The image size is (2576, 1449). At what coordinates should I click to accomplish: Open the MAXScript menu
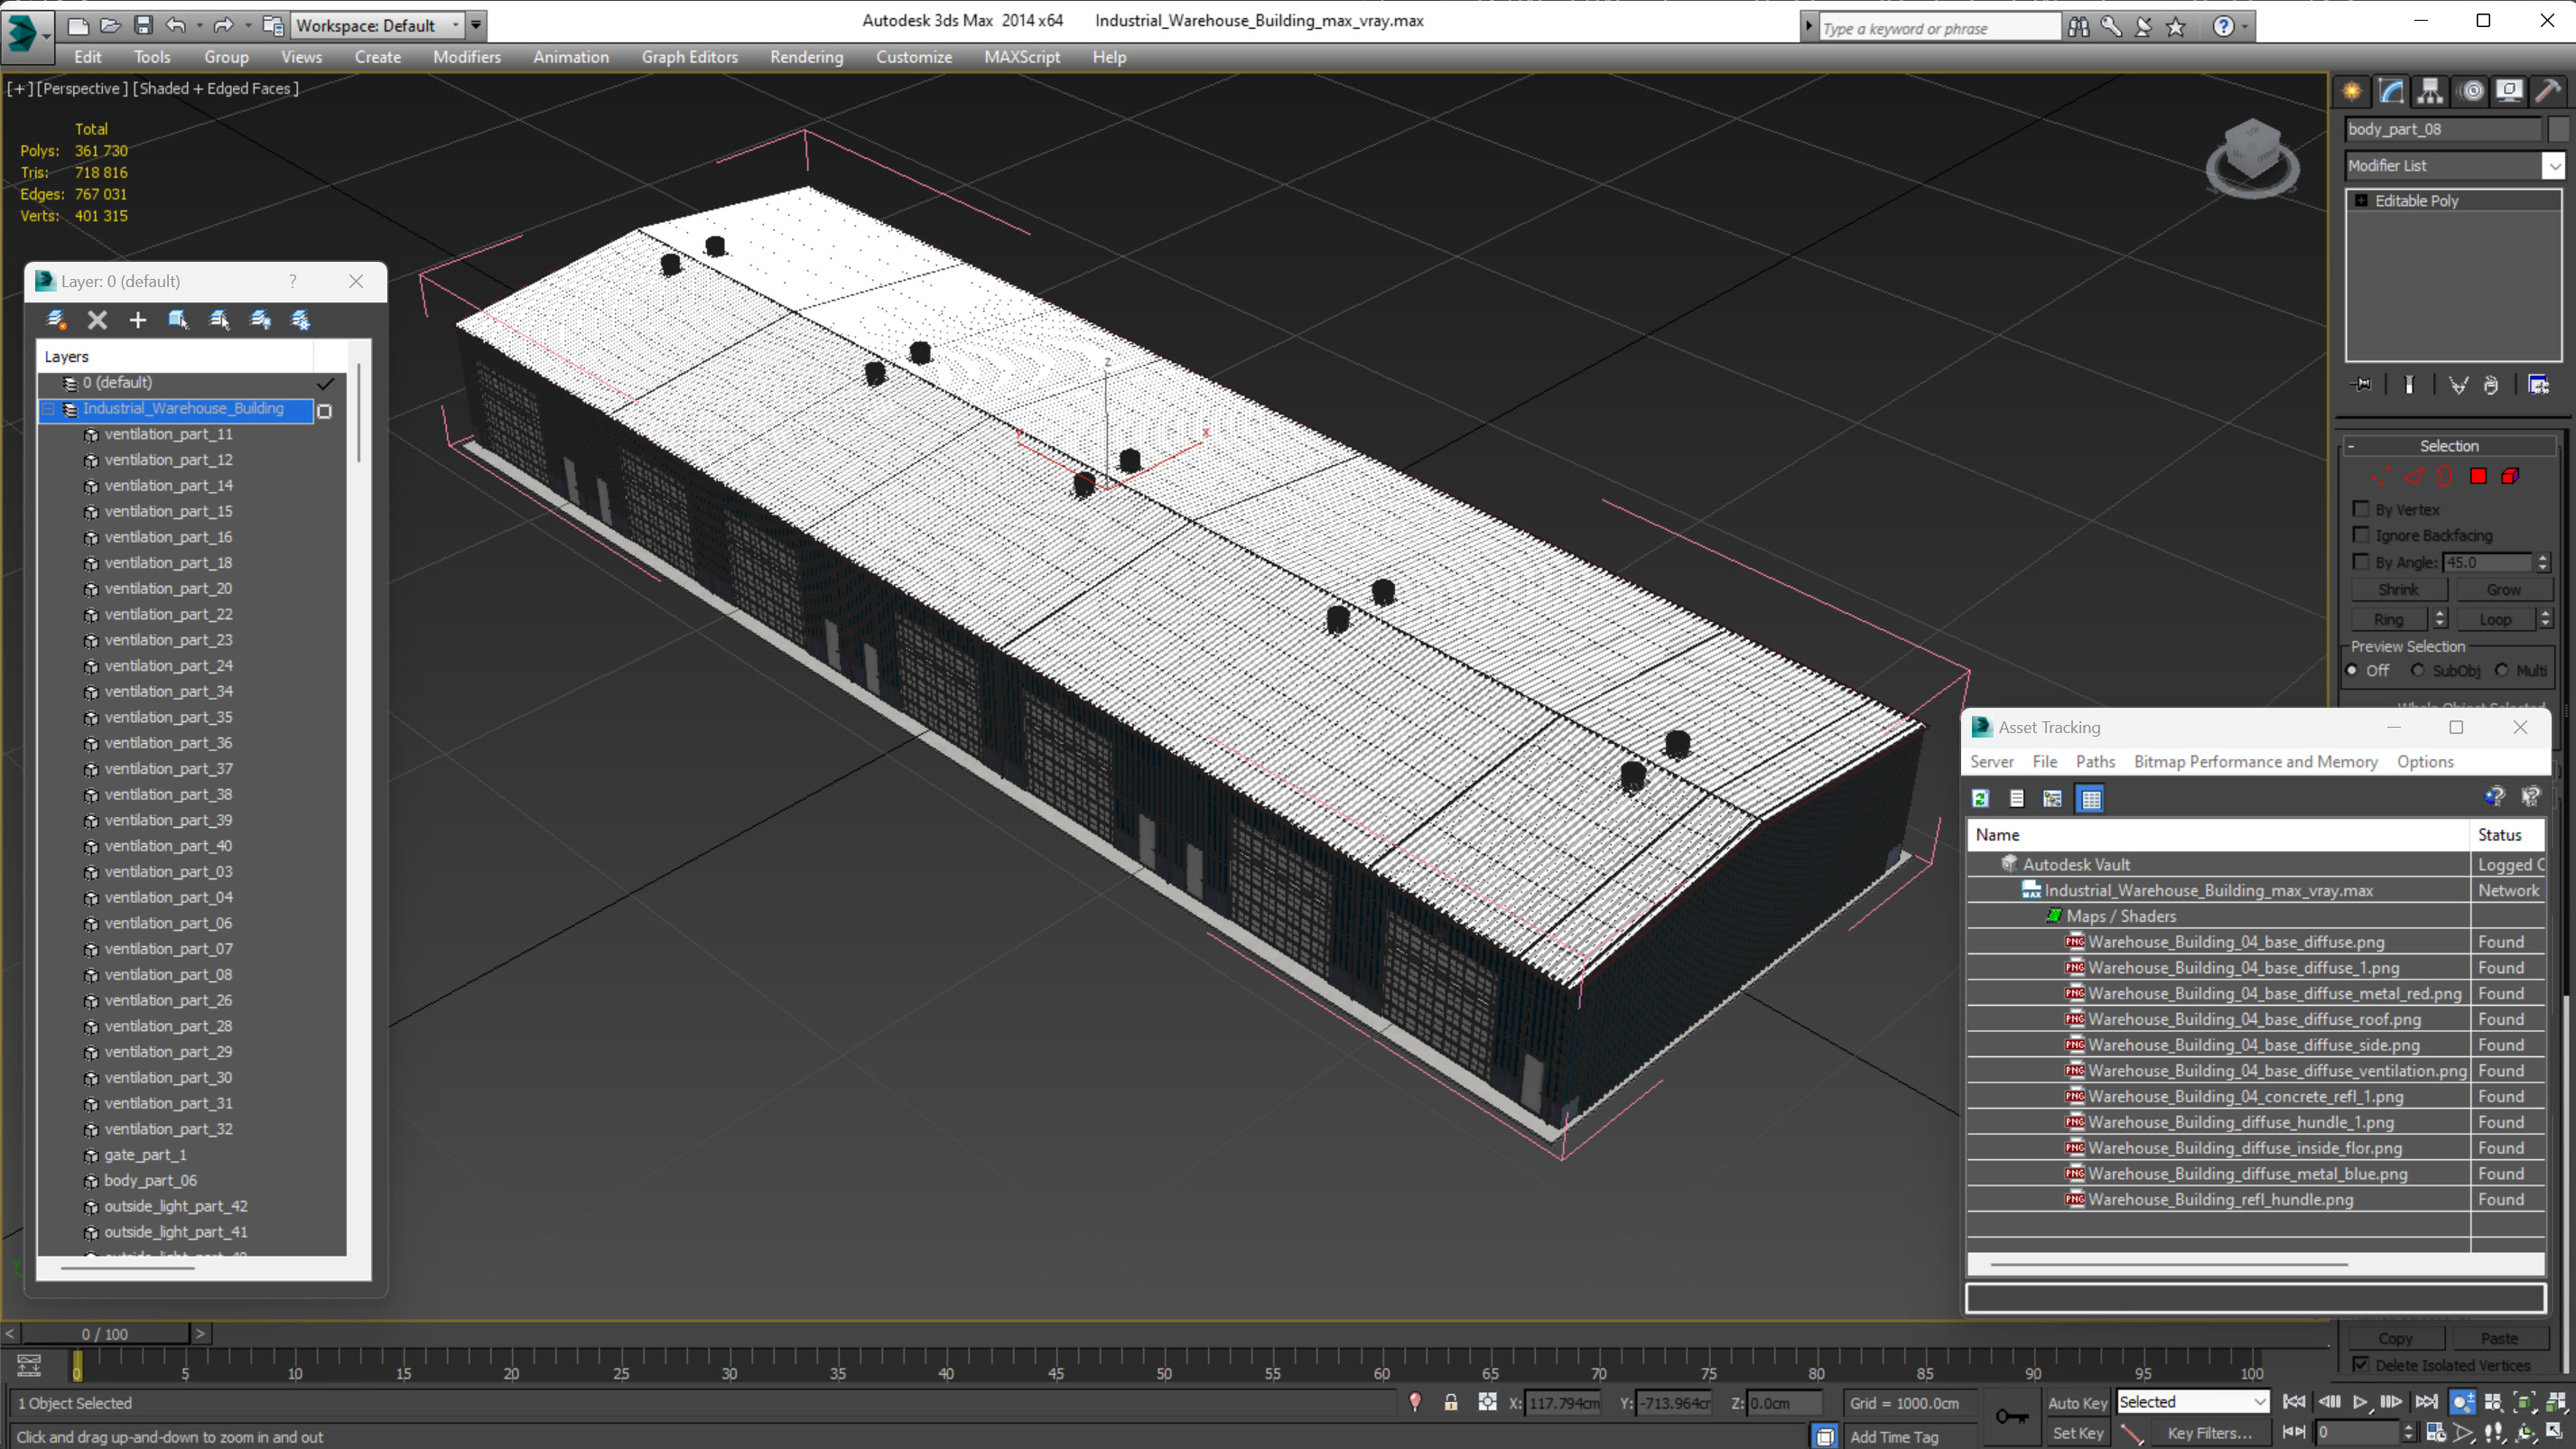coord(1021,57)
